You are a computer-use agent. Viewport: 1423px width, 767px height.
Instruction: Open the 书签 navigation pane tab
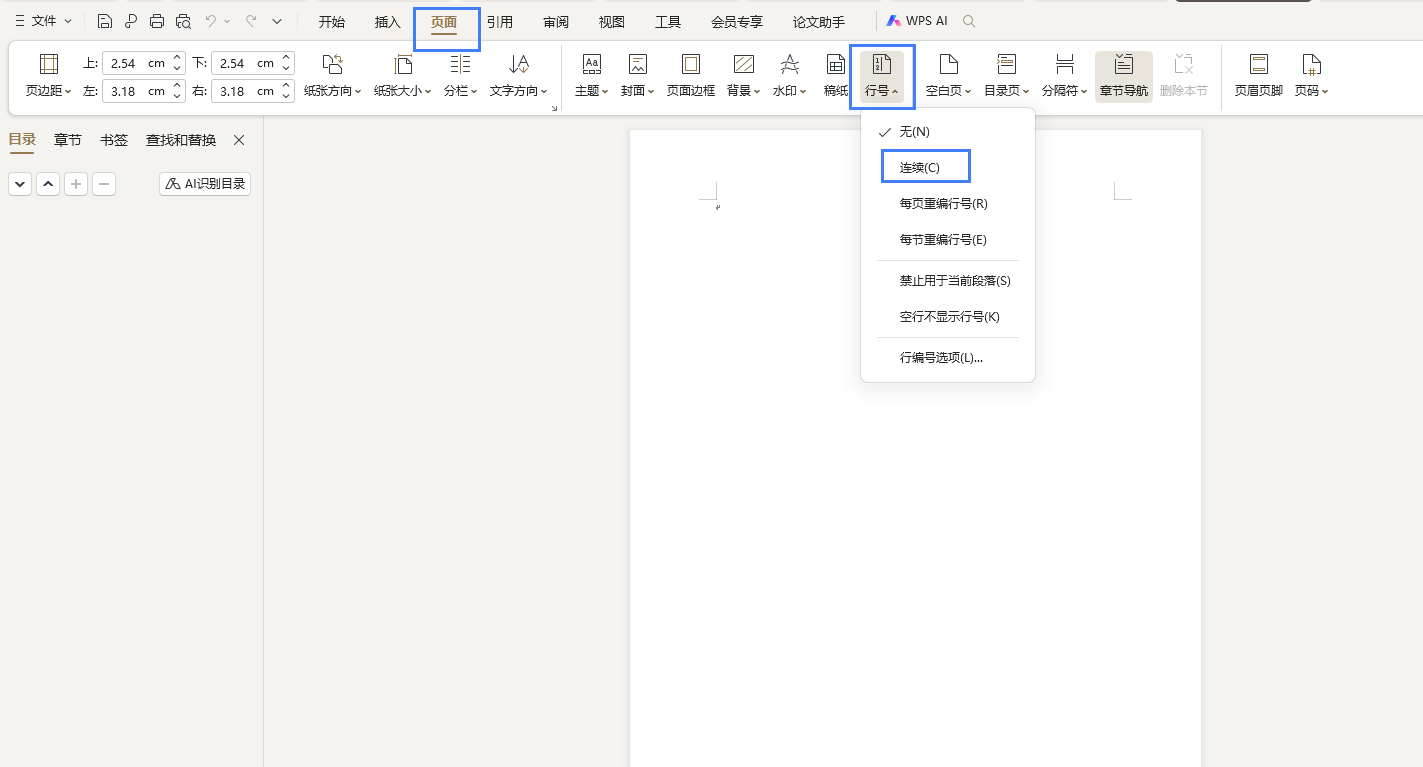coord(114,140)
